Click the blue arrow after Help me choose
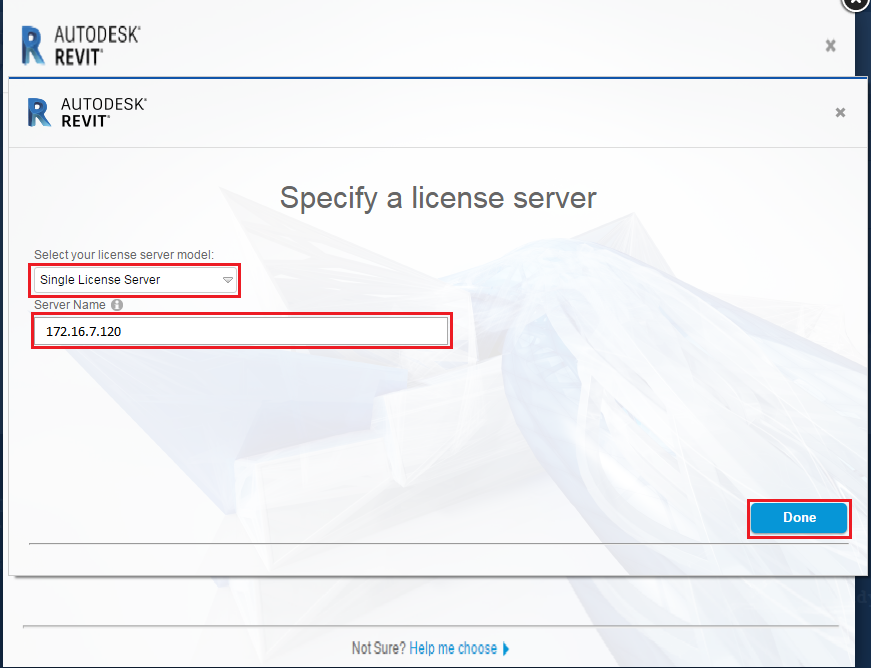 coord(506,649)
